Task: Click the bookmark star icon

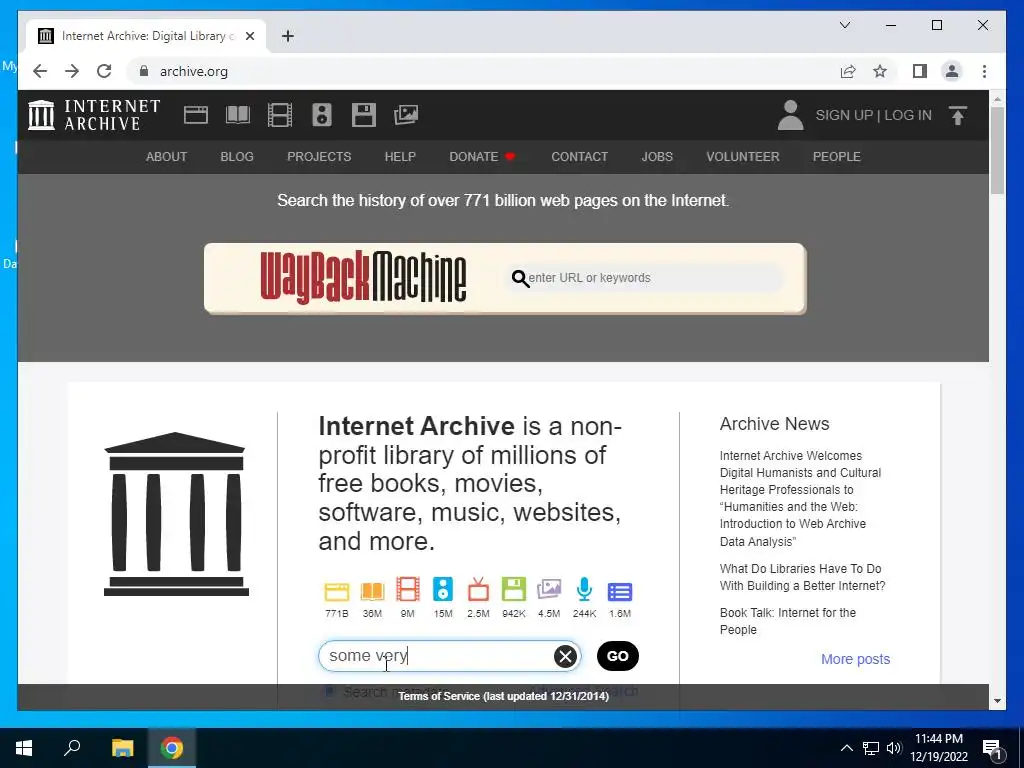Action: point(880,71)
